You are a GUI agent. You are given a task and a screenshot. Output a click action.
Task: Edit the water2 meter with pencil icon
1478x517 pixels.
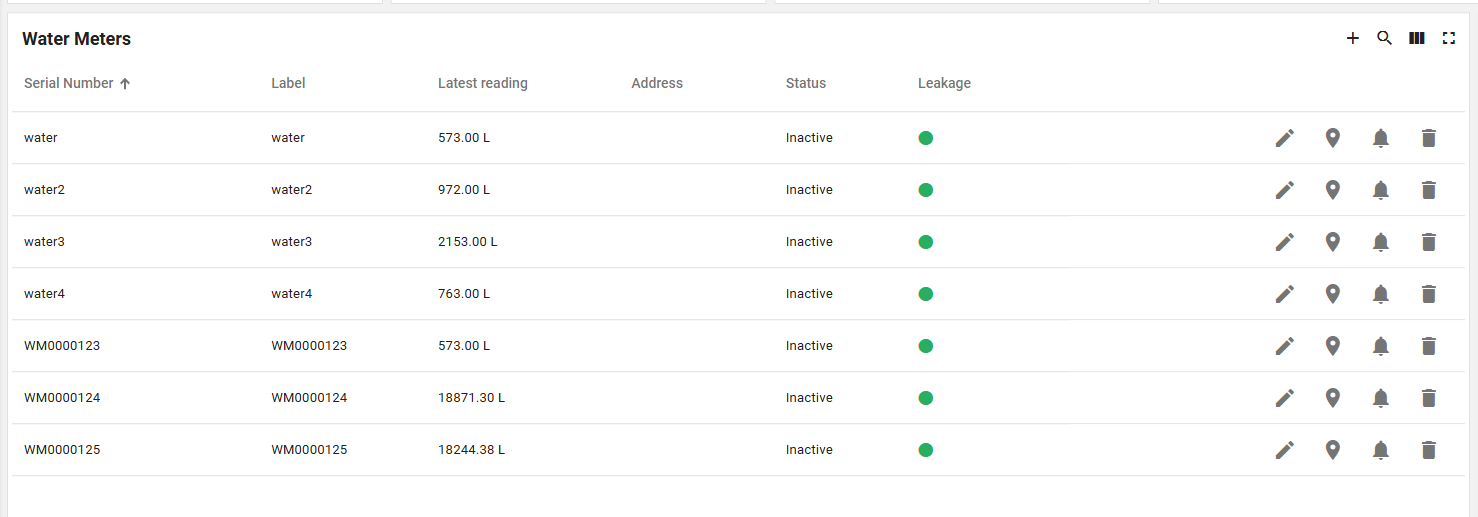tap(1285, 190)
